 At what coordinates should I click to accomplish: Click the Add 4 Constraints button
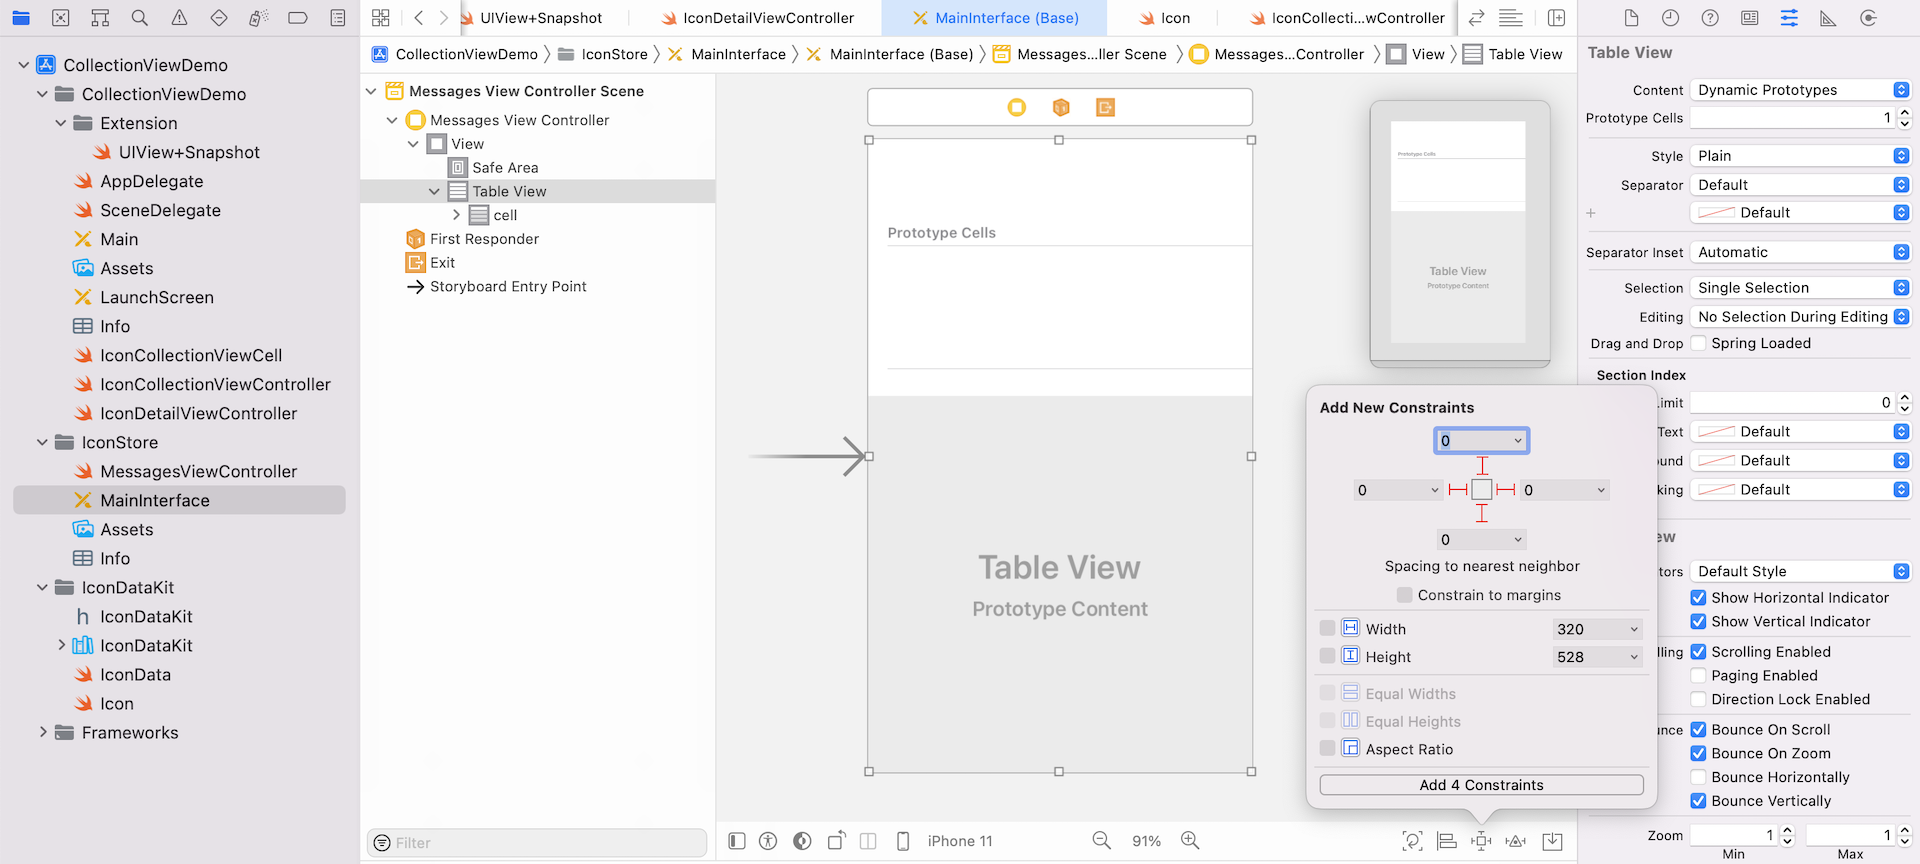tap(1481, 785)
